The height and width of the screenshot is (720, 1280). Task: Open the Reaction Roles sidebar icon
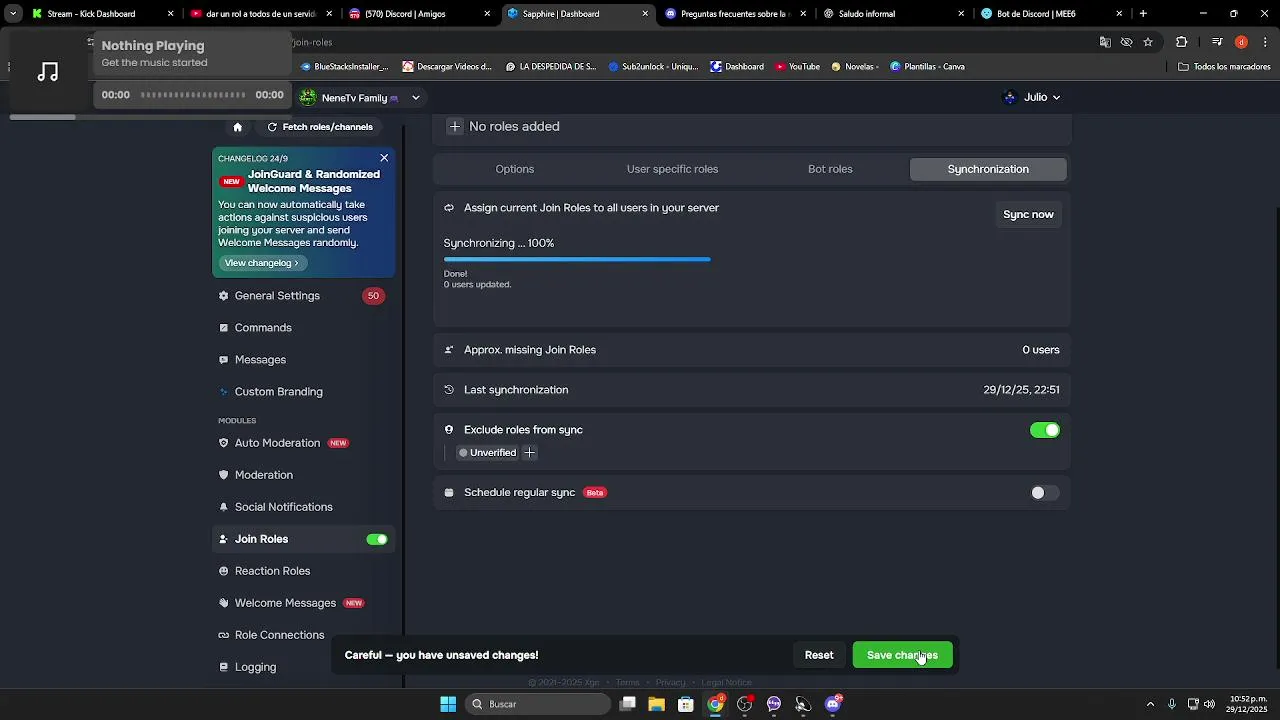[x=224, y=571]
